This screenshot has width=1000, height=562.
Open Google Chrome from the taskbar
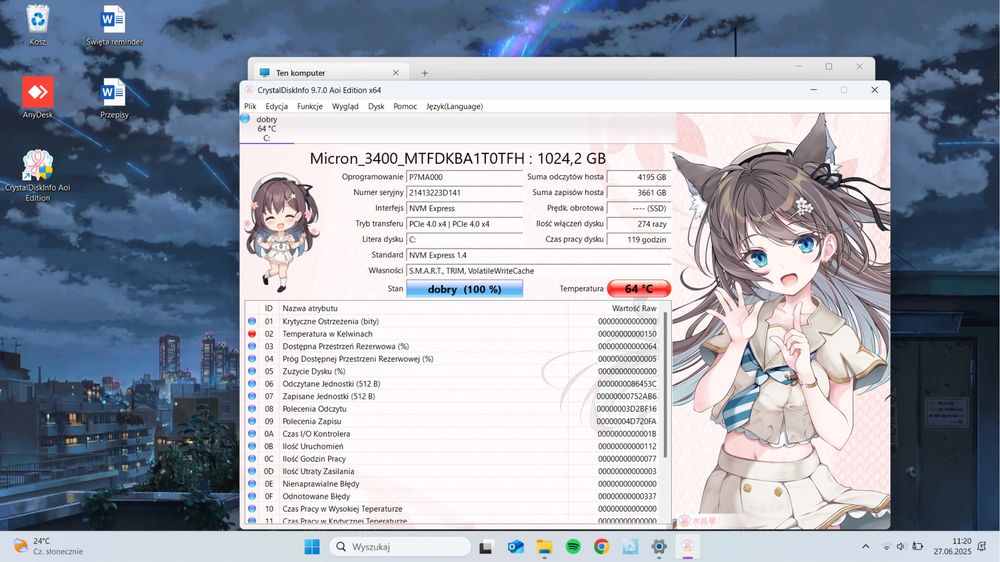601,547
